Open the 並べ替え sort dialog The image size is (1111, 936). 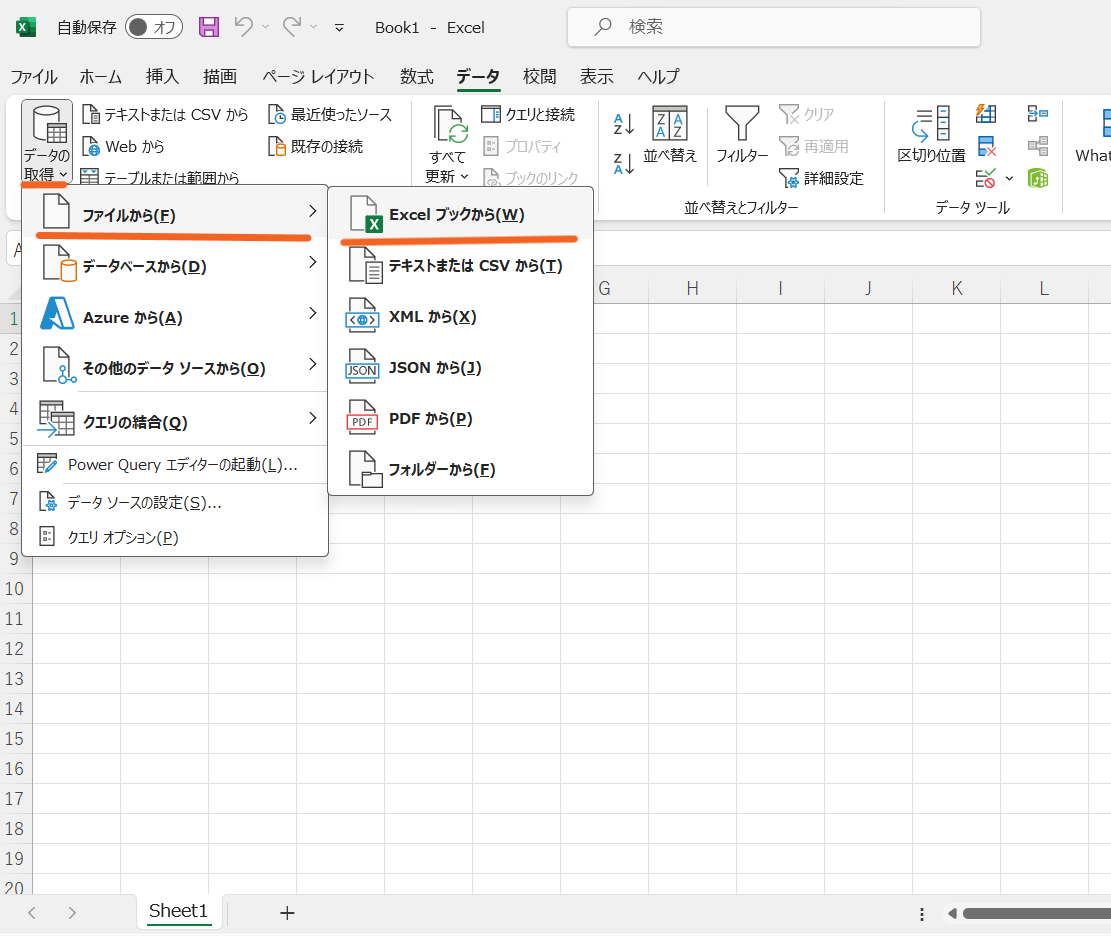click(670, 135)
